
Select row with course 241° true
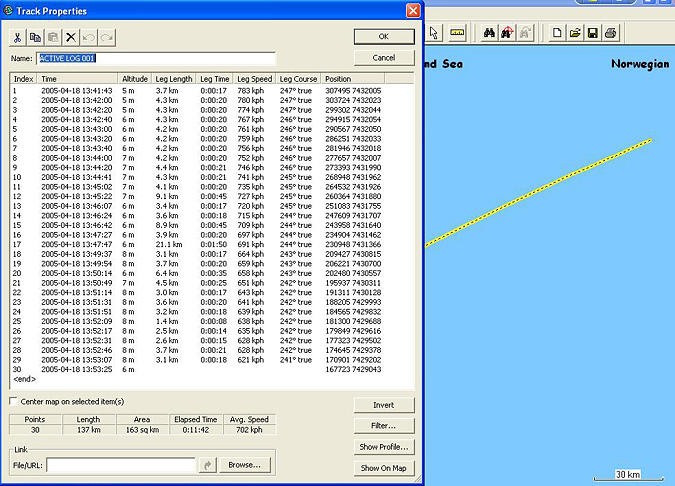(197, 360)
